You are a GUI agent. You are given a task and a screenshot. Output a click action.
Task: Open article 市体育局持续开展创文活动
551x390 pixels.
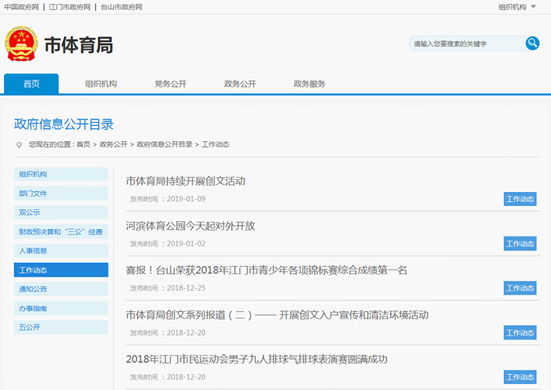tap(186, 181)
